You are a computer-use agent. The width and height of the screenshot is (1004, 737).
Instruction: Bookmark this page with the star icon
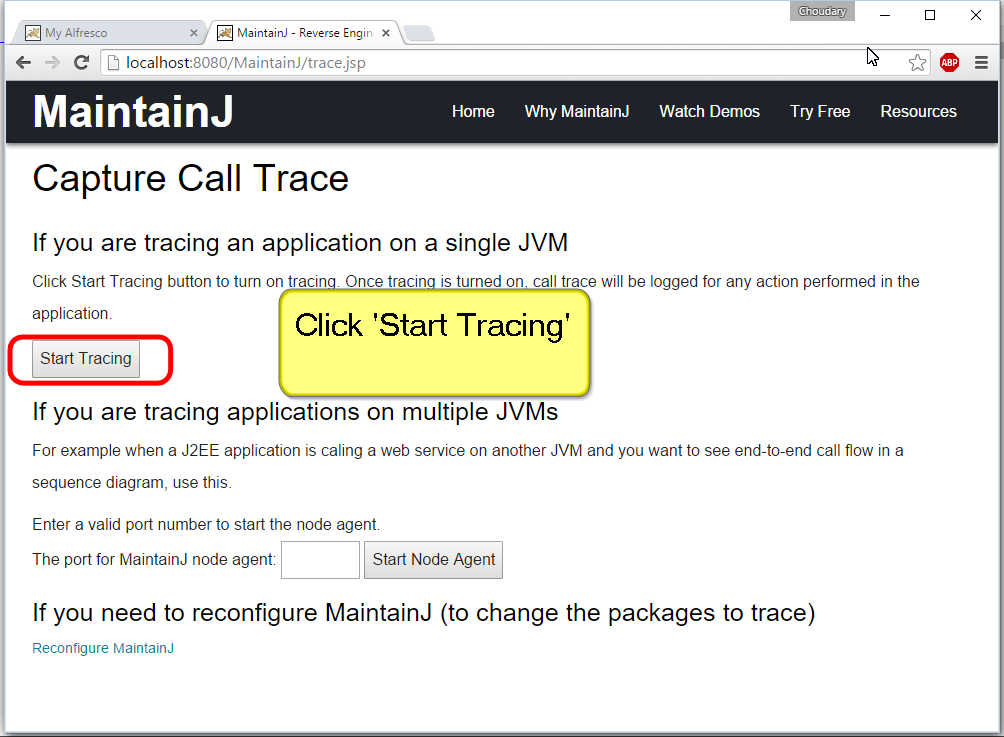(x=917, y=63)
